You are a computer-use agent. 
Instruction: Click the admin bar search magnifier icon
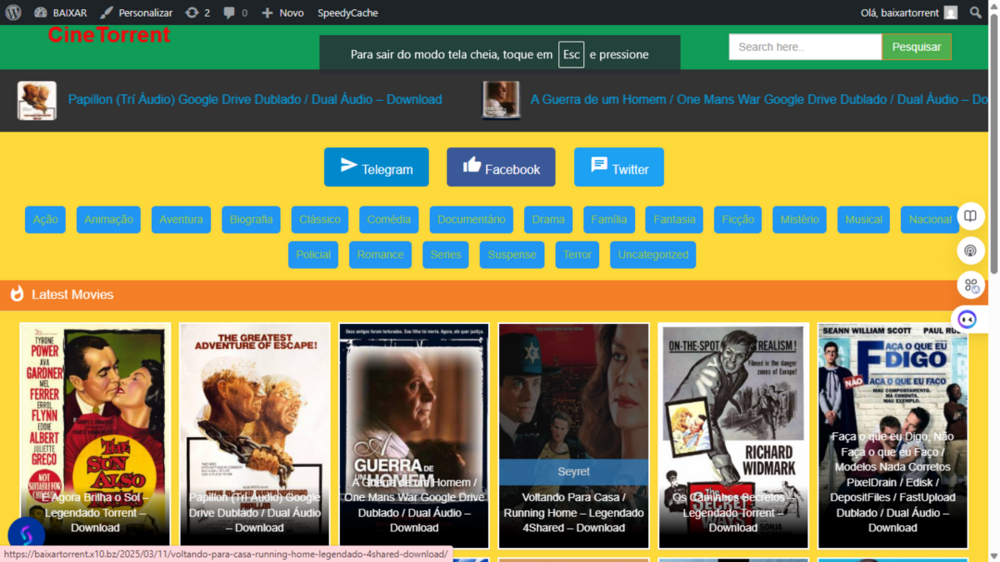[x=975, y=12]
